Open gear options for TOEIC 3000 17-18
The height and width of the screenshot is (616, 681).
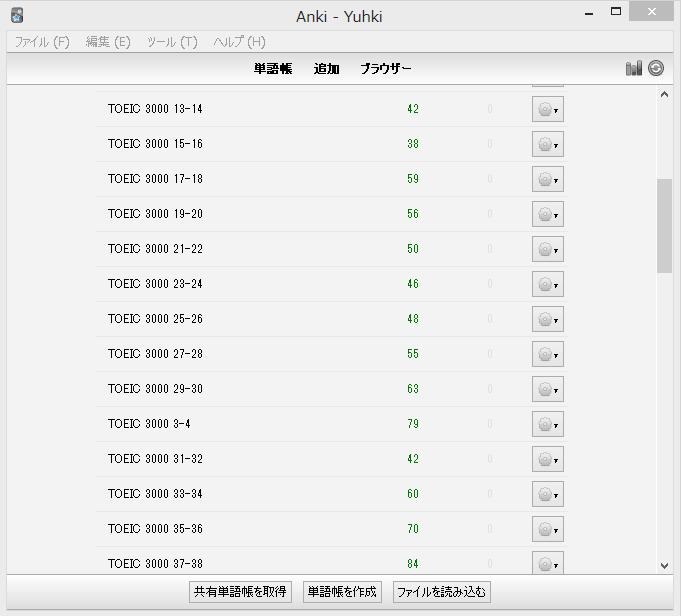coord(547,179)
